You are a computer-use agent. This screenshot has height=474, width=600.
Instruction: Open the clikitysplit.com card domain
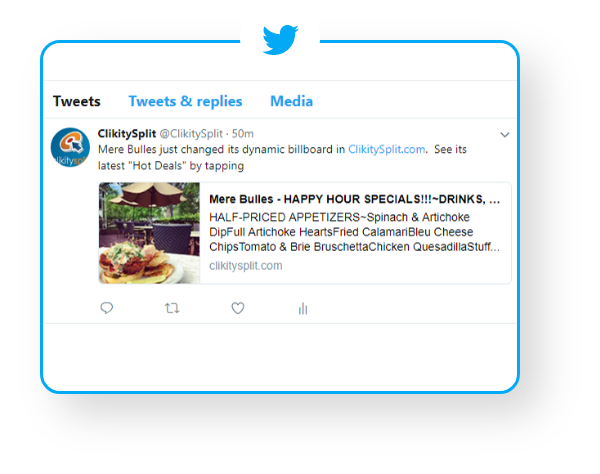(x=246, y=266)
